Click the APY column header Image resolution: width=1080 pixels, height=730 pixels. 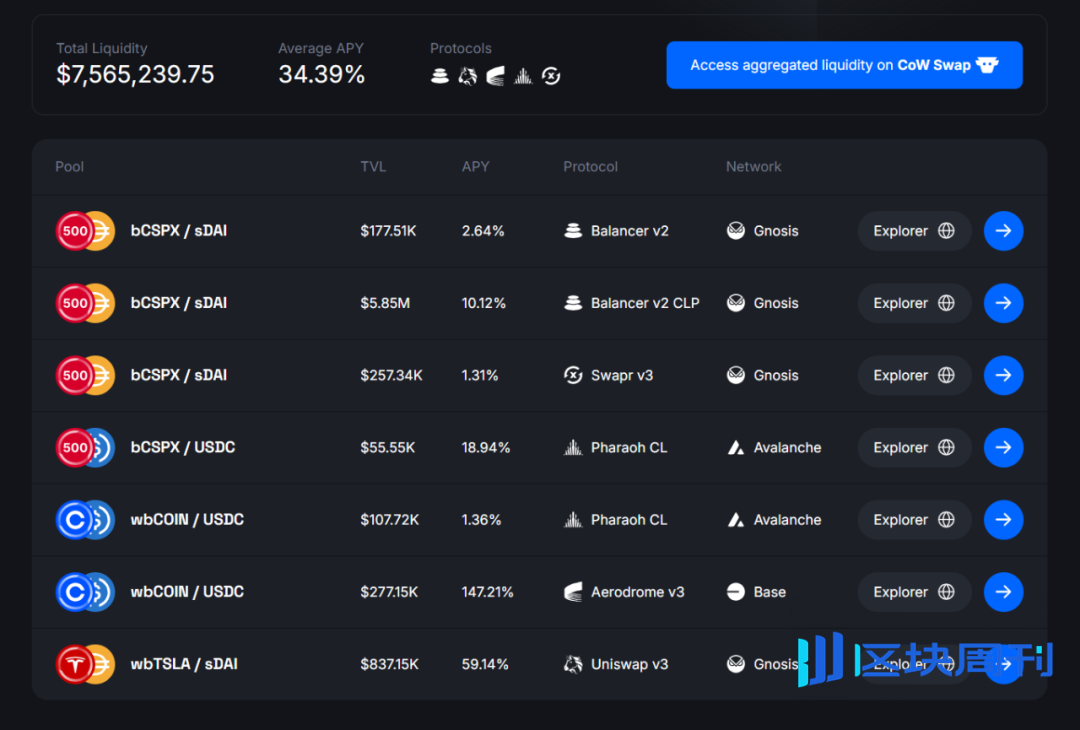click(x=475, y=167)
